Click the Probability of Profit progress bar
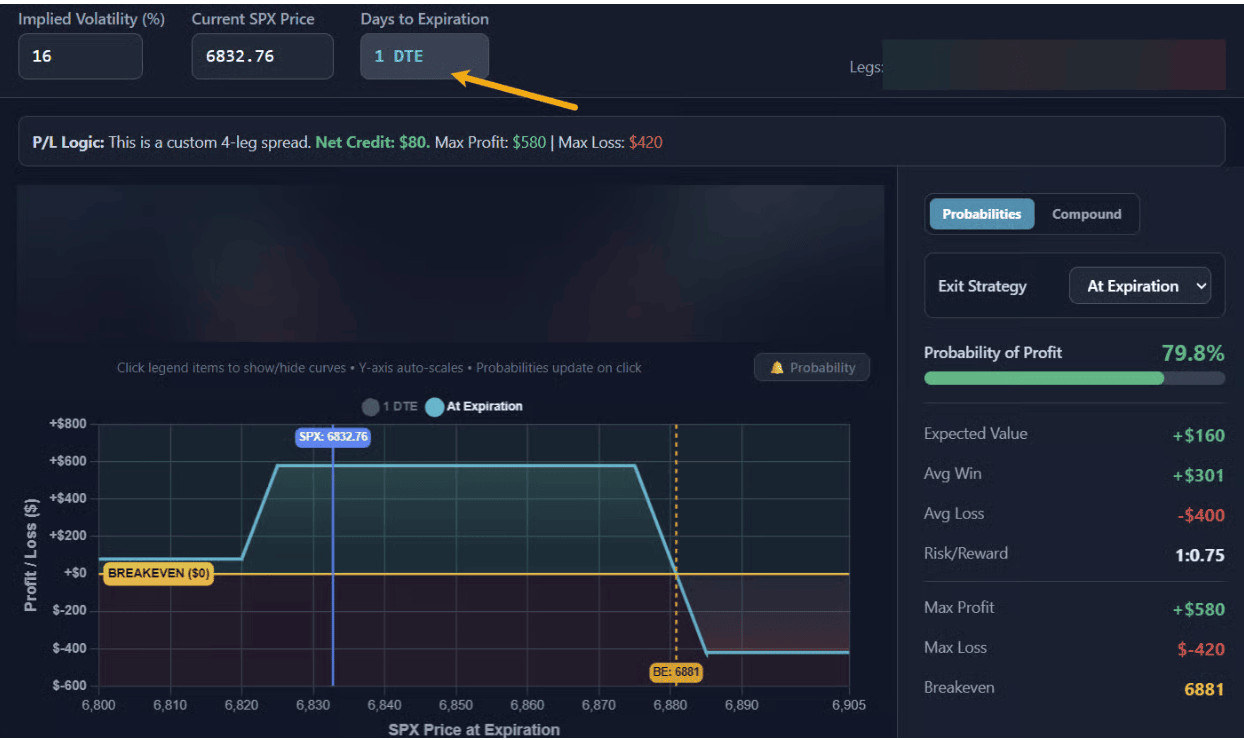 (1073, 378)
